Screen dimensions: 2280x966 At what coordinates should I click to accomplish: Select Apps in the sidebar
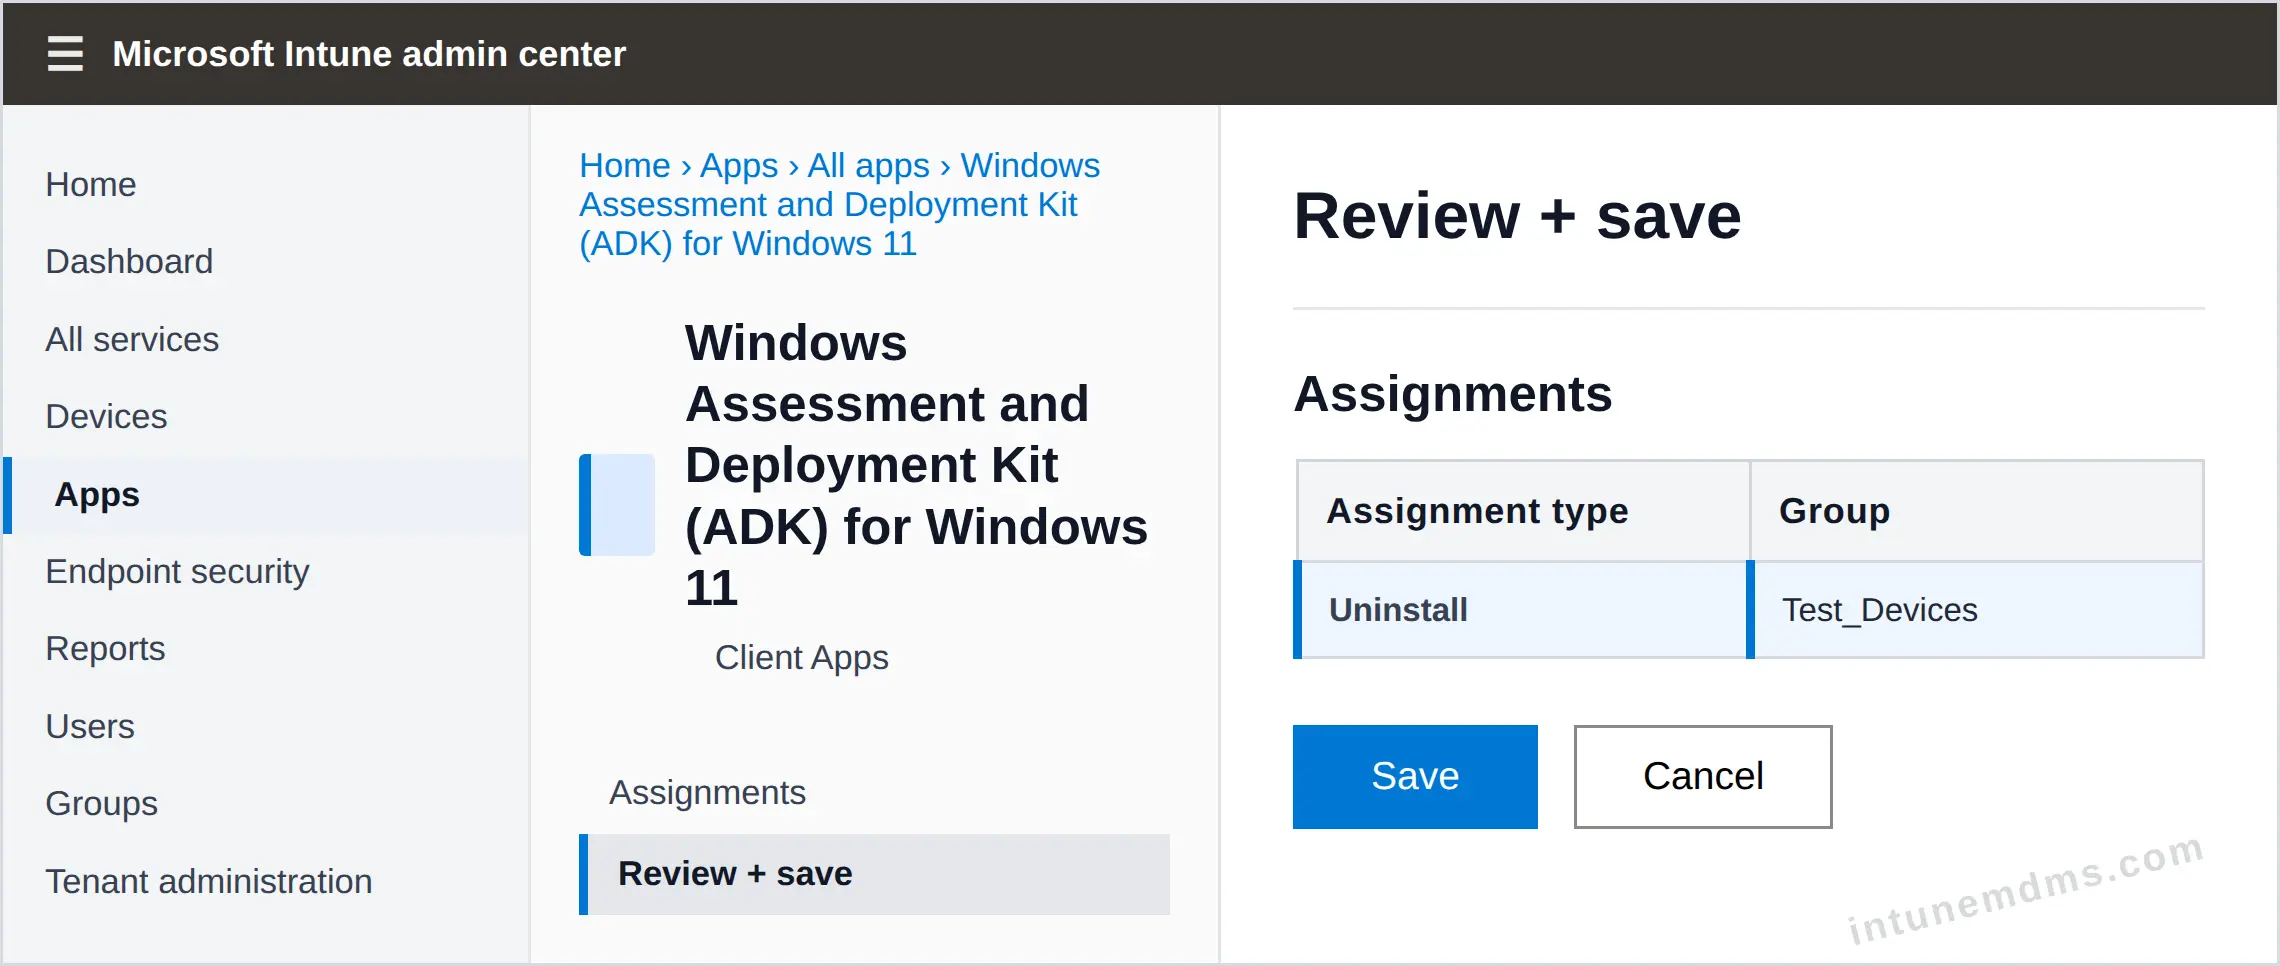click(266, 495)
